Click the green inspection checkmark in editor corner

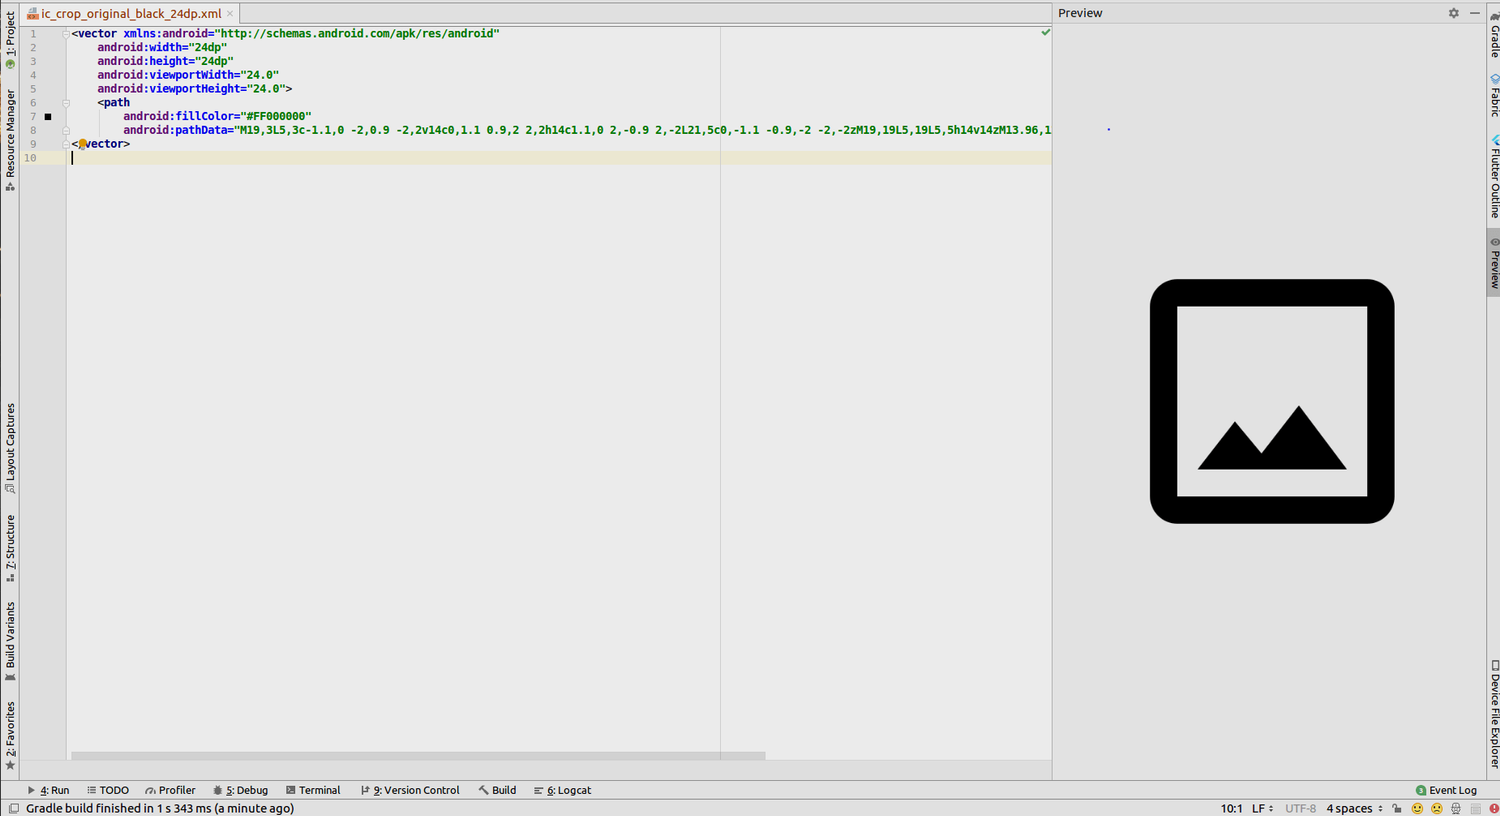pos(1045,32)
